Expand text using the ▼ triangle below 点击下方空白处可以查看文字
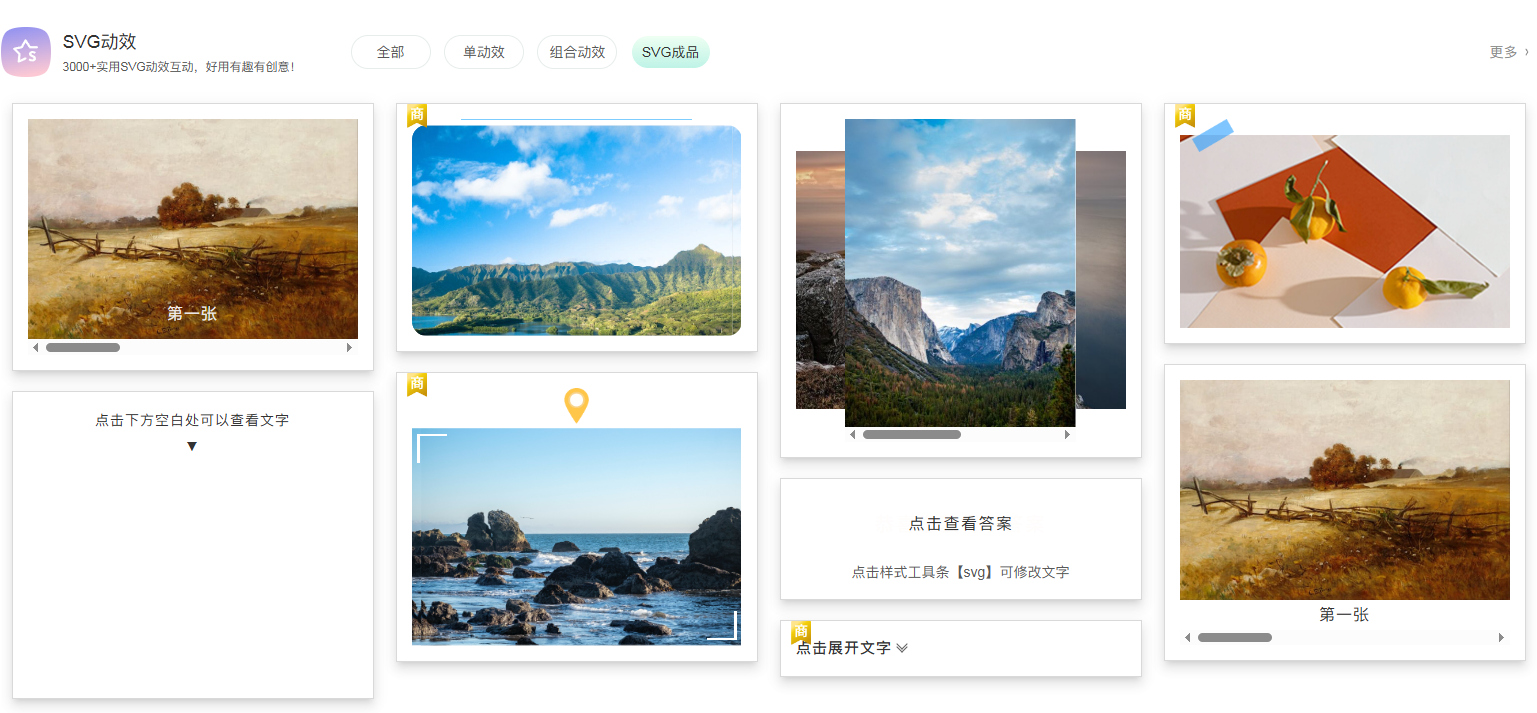 (x=192, y=446)
